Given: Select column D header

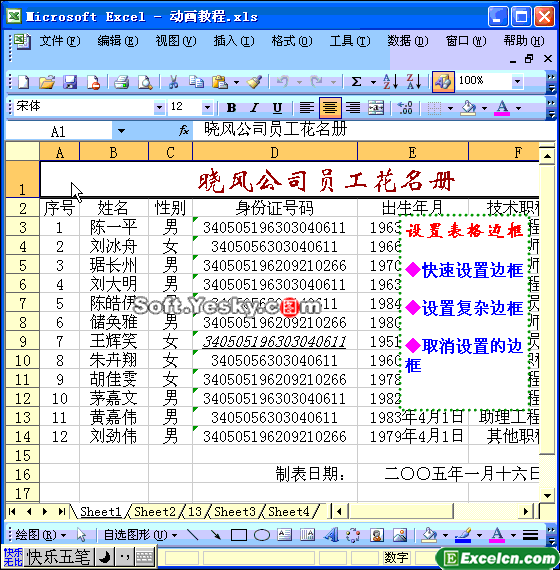Looking at the screenshot, I should pyautogui.click(x=275, y=152).
